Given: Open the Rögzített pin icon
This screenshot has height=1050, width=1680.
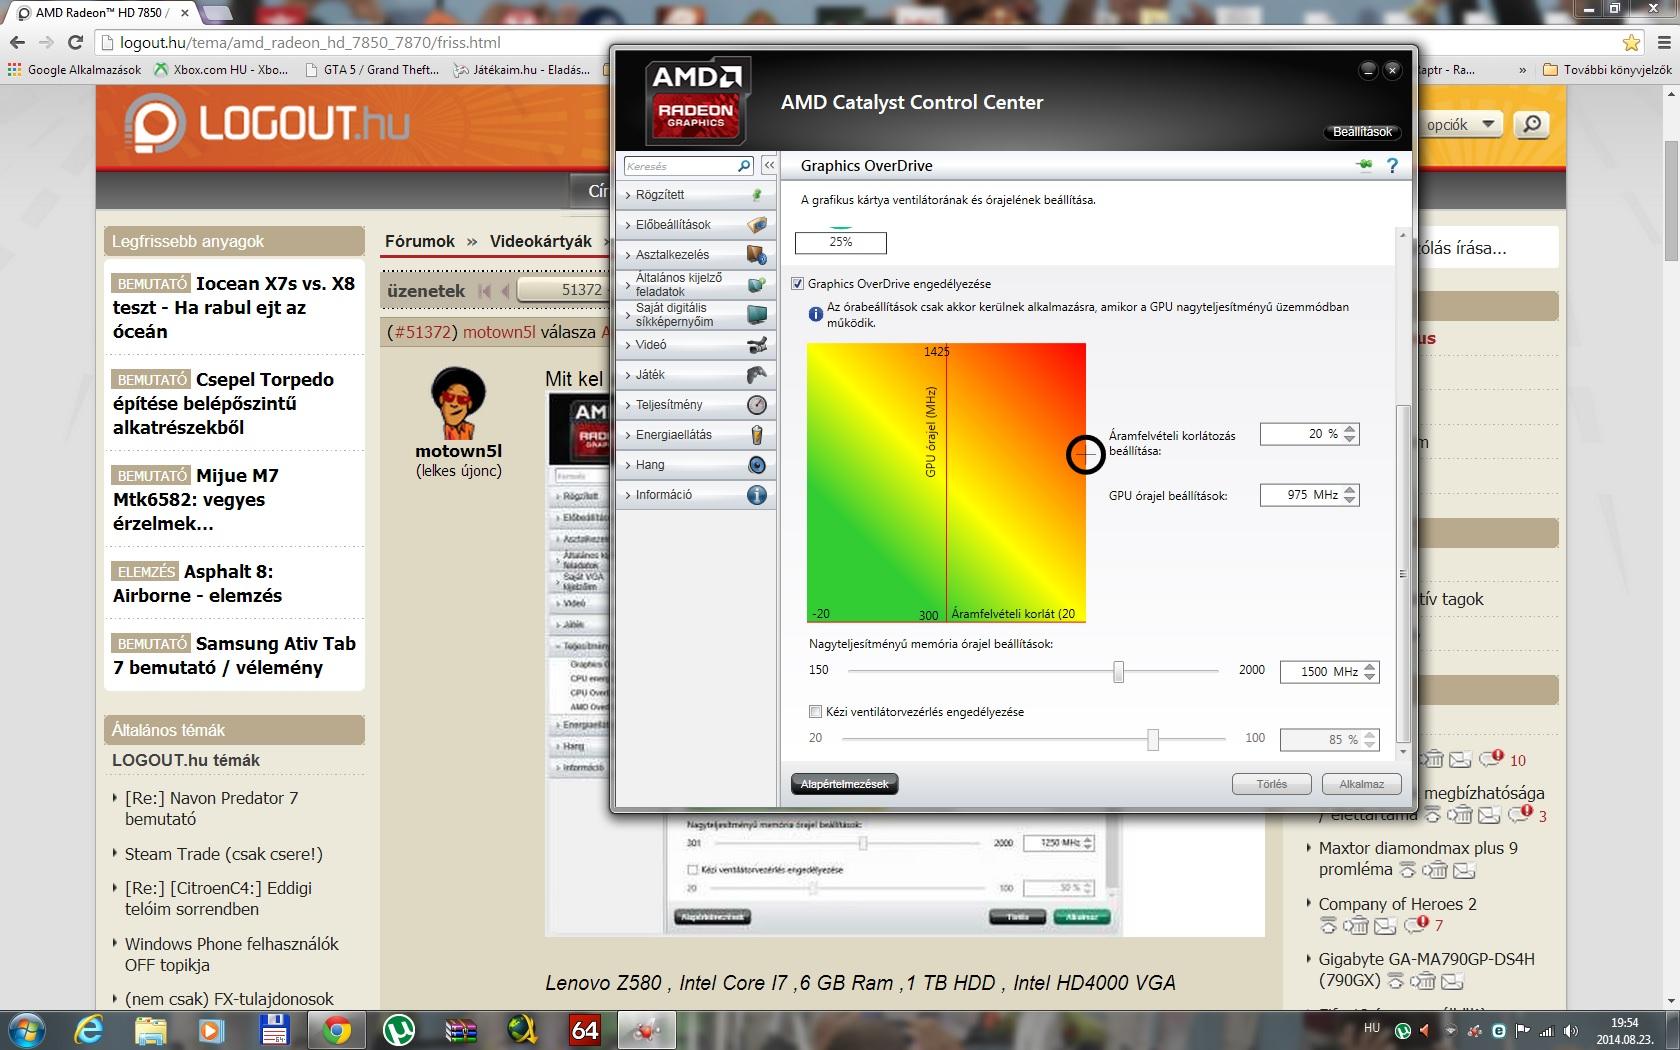Looking at the screenshot, I should coord(757,195).
